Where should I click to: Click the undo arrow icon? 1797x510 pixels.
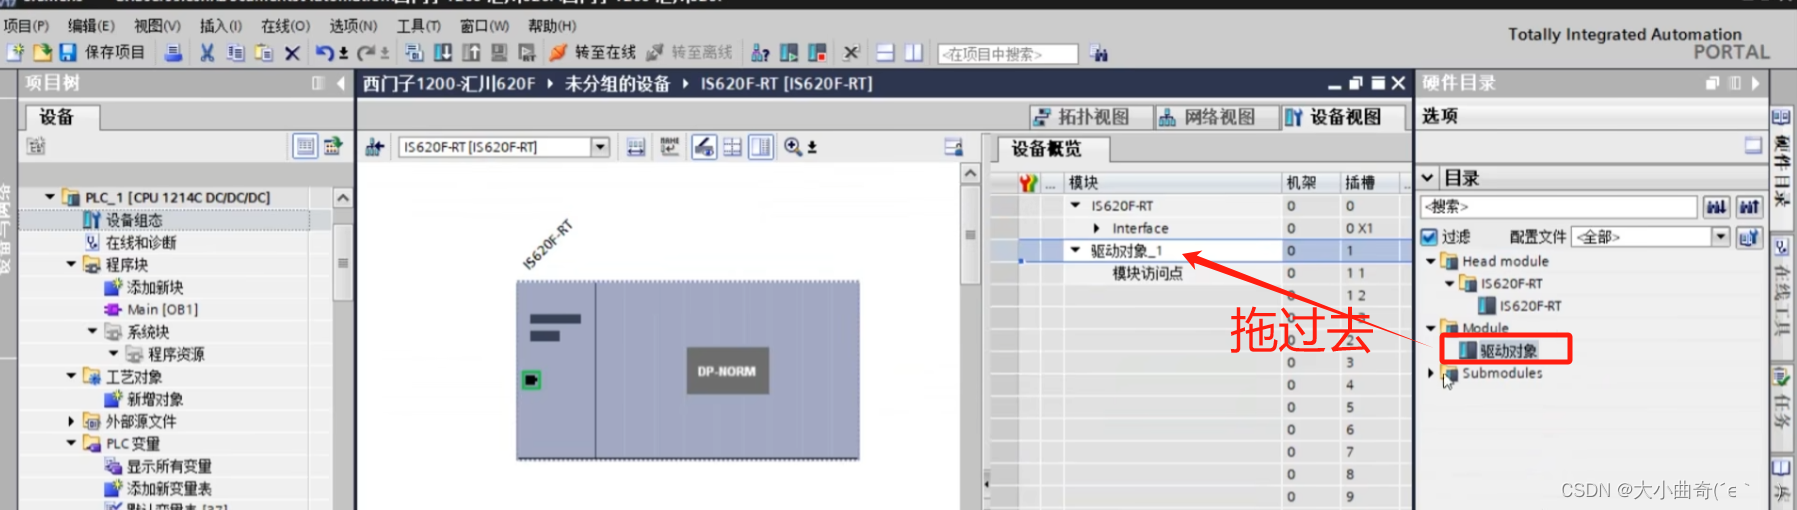coord(325,52)
